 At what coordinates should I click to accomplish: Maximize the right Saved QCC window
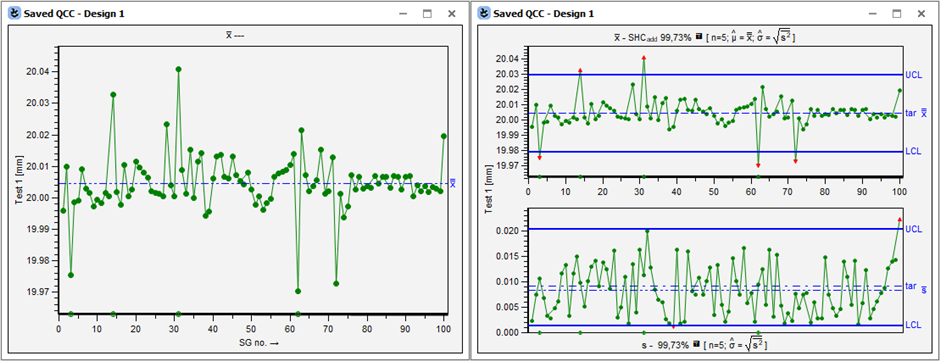[897, 13]
